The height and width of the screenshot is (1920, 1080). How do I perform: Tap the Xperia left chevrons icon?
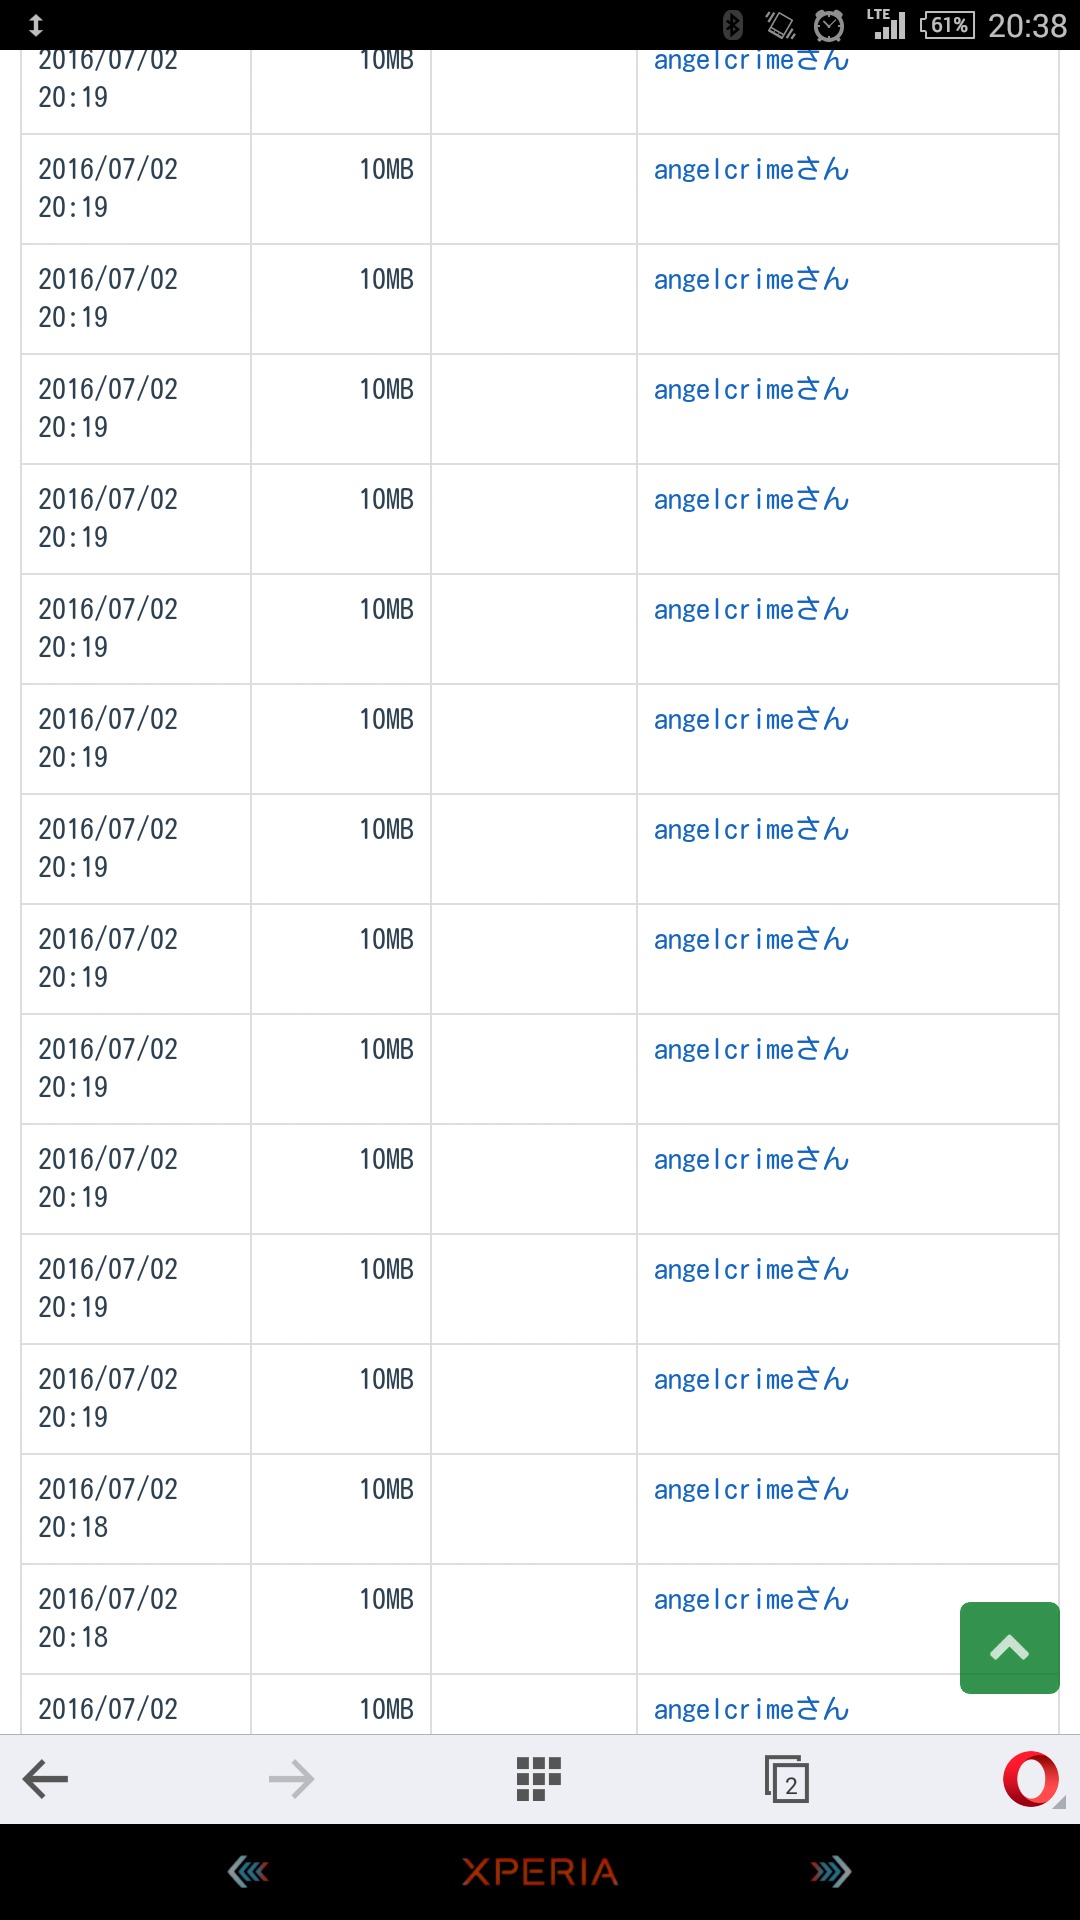click(248, 1871)
